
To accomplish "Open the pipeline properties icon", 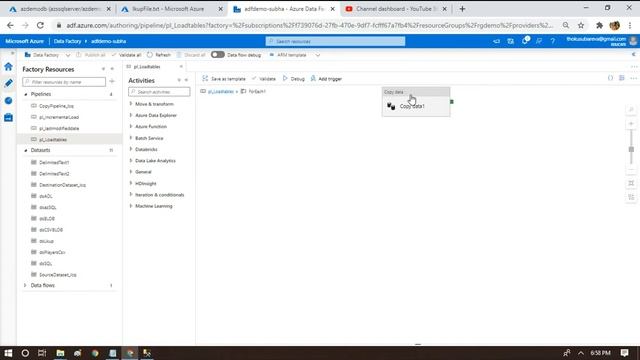I will pos(622,78).
